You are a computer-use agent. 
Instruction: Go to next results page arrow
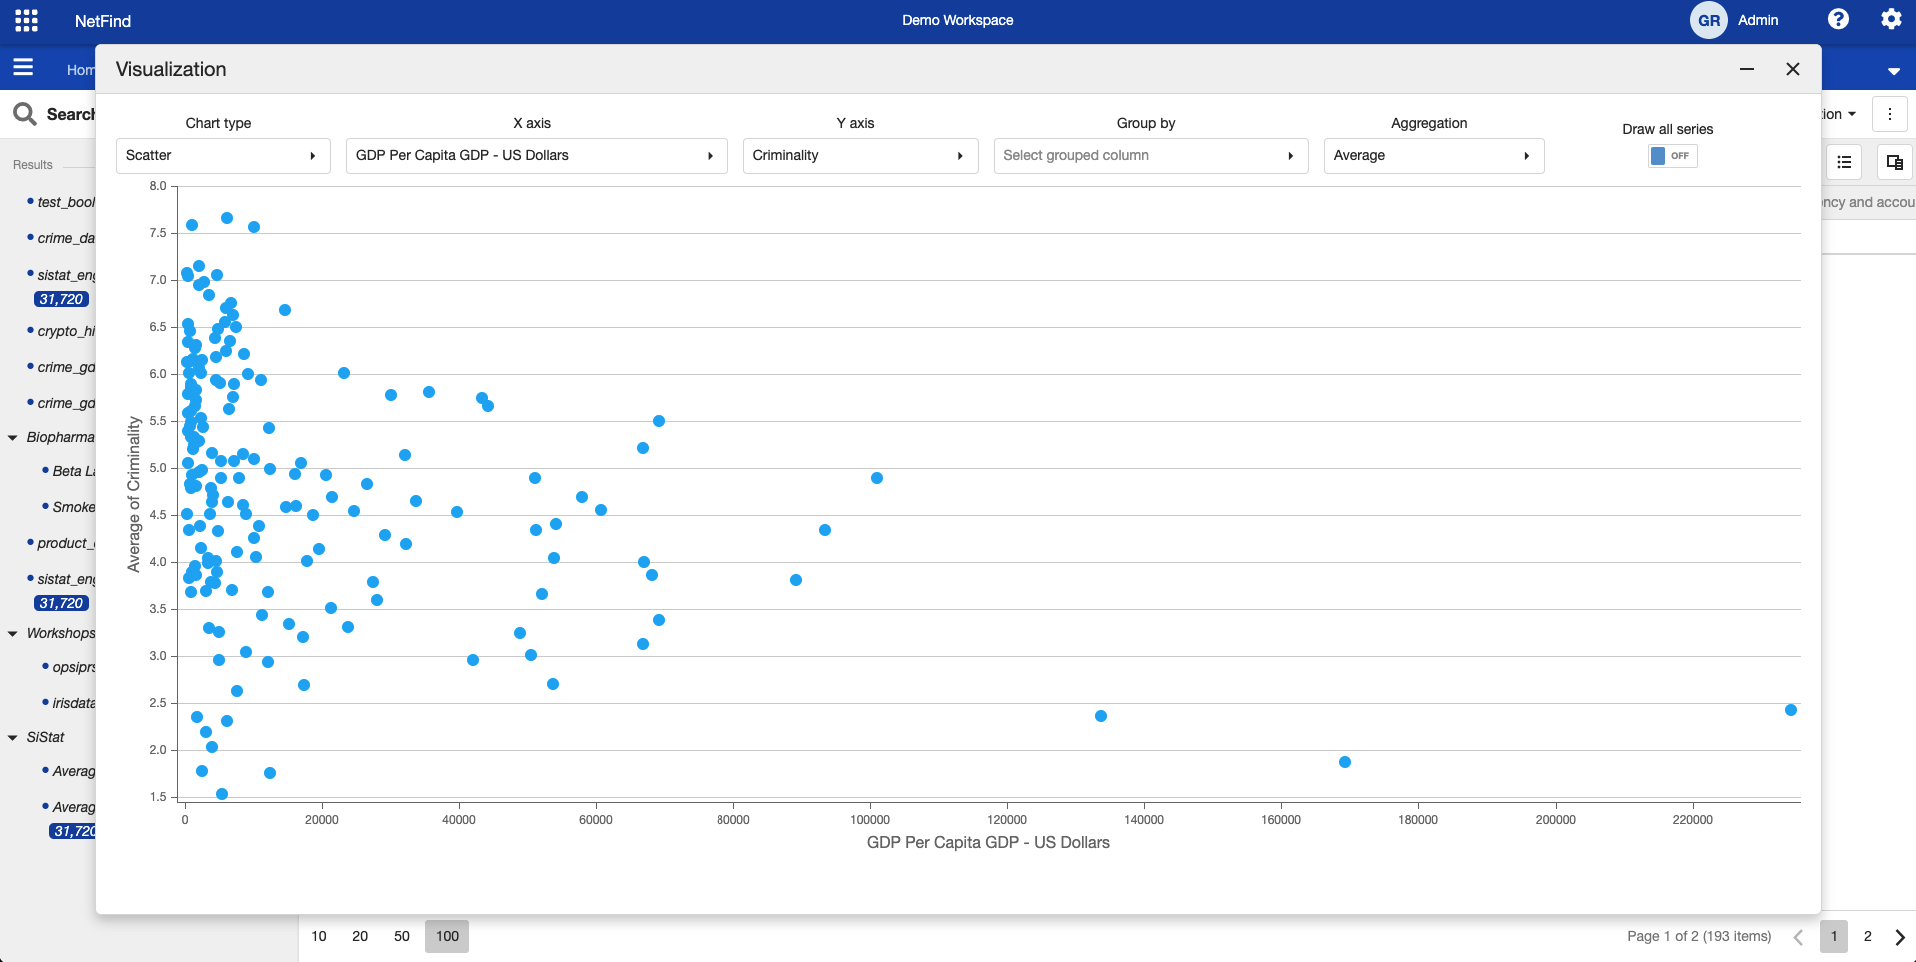pos(1899,937)
